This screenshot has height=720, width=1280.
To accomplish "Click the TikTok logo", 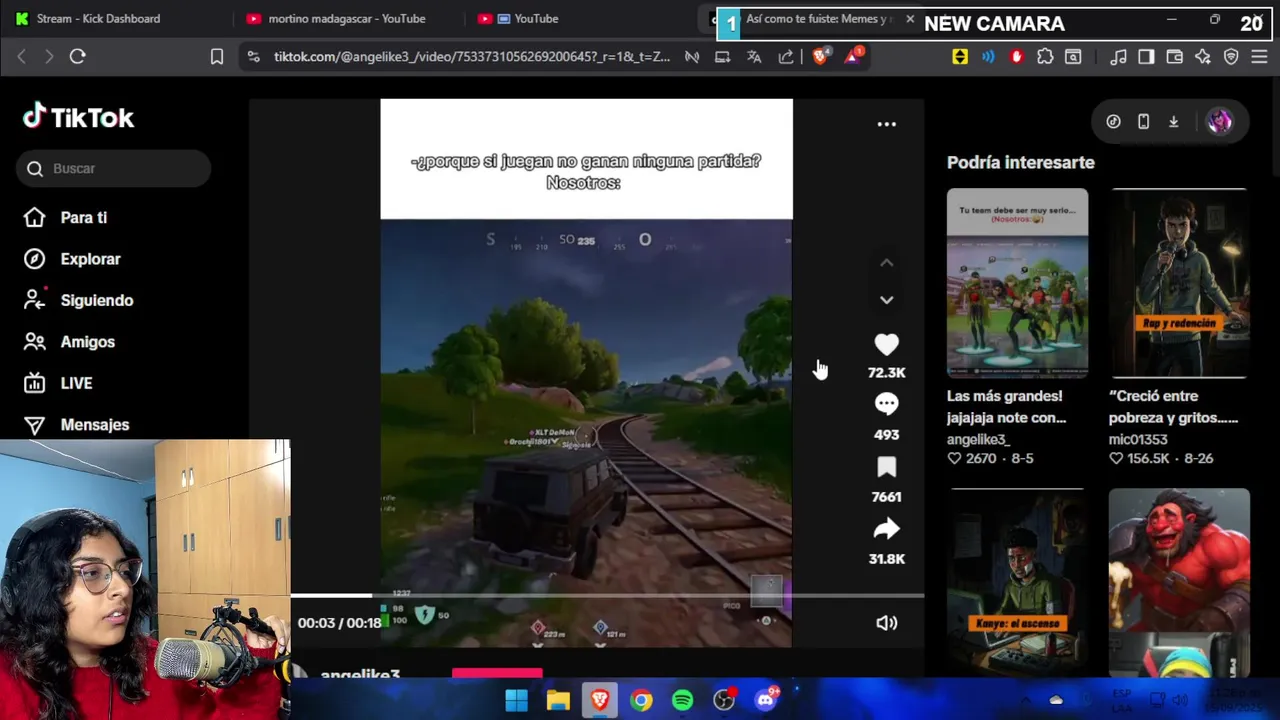I will tap(78, 117).
